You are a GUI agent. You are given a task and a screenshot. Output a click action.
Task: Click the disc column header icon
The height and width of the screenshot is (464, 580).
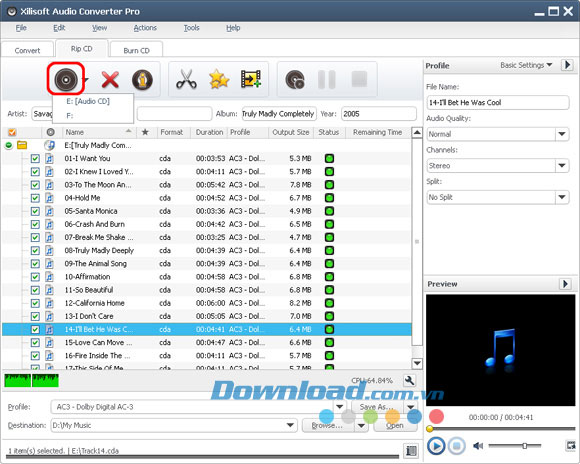[x=51, y=132]
